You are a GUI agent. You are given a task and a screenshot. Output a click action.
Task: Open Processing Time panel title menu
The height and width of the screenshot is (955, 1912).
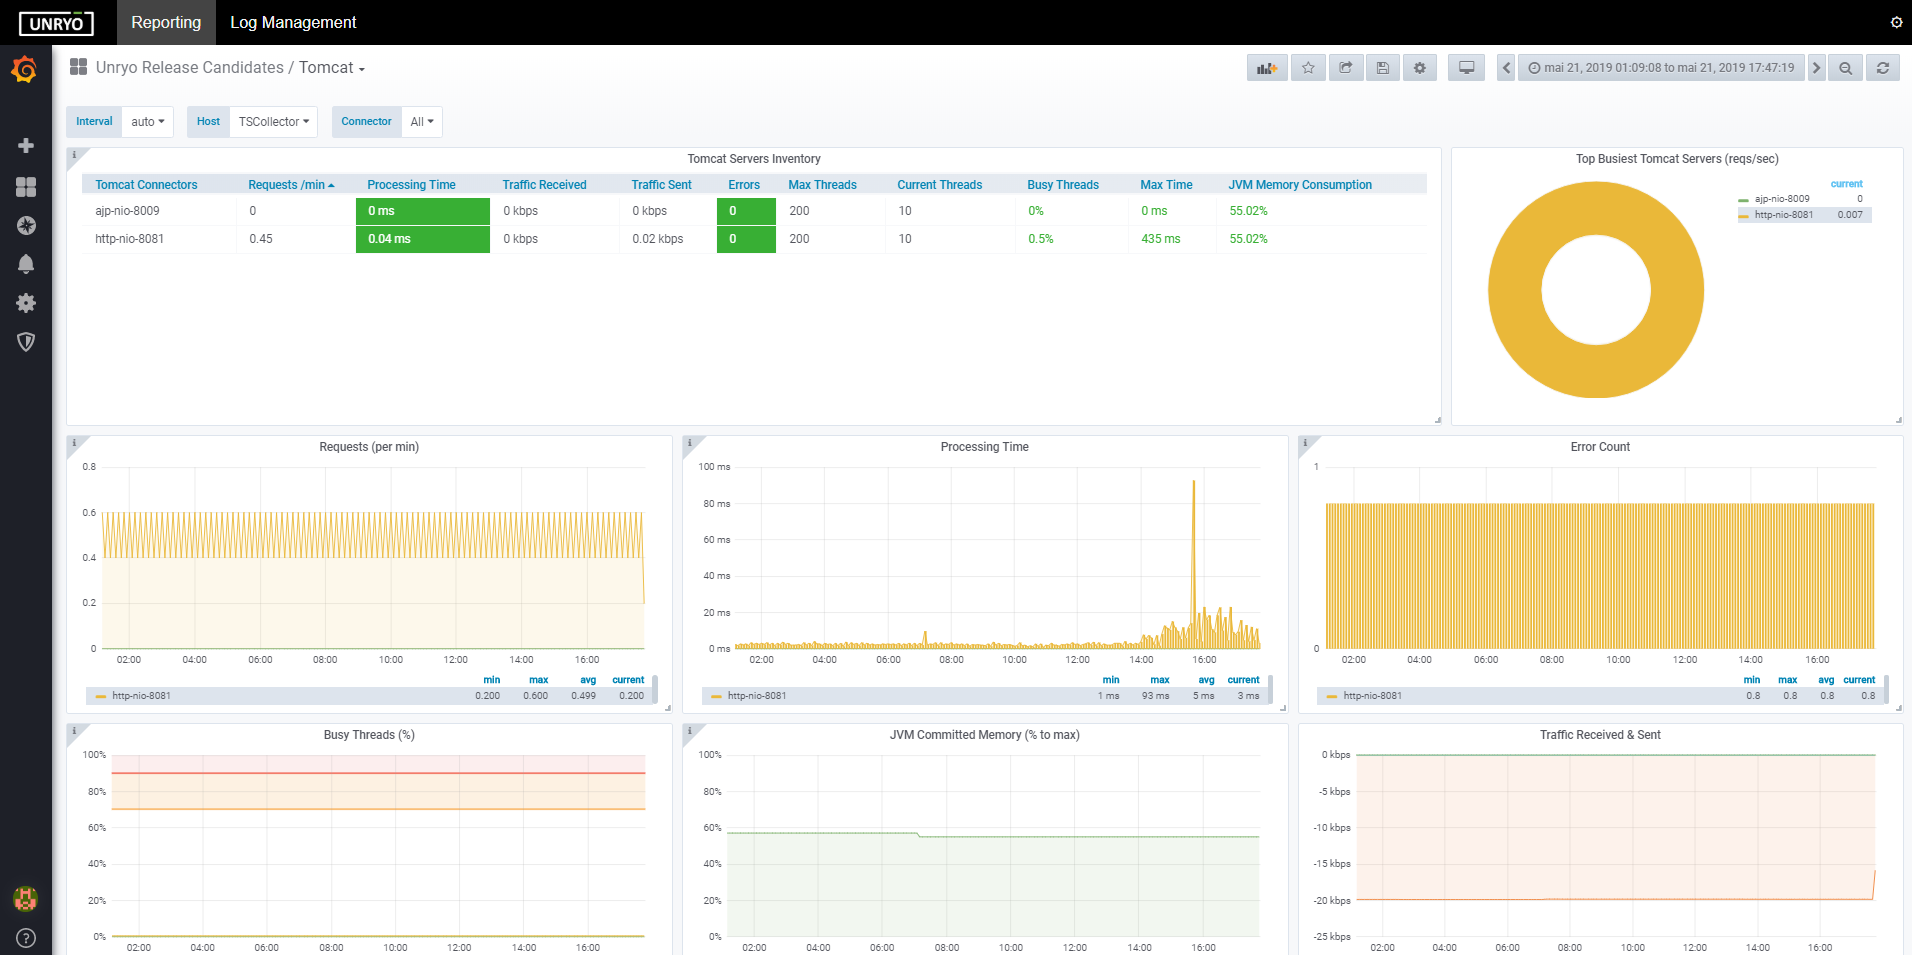(x=984, y=447)
